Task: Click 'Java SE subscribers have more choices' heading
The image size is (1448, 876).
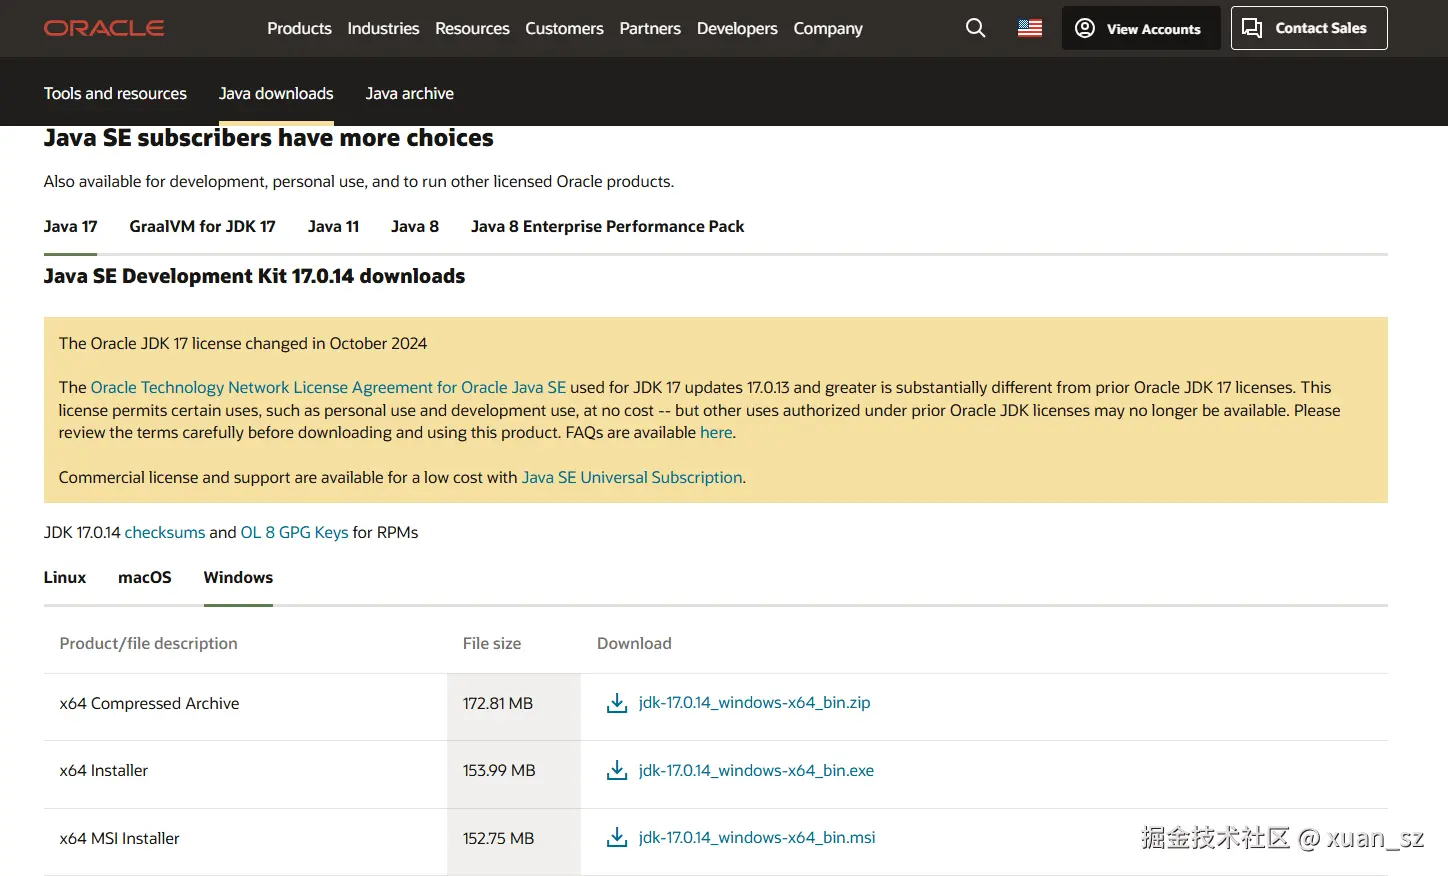Action: tap(269, 138)
